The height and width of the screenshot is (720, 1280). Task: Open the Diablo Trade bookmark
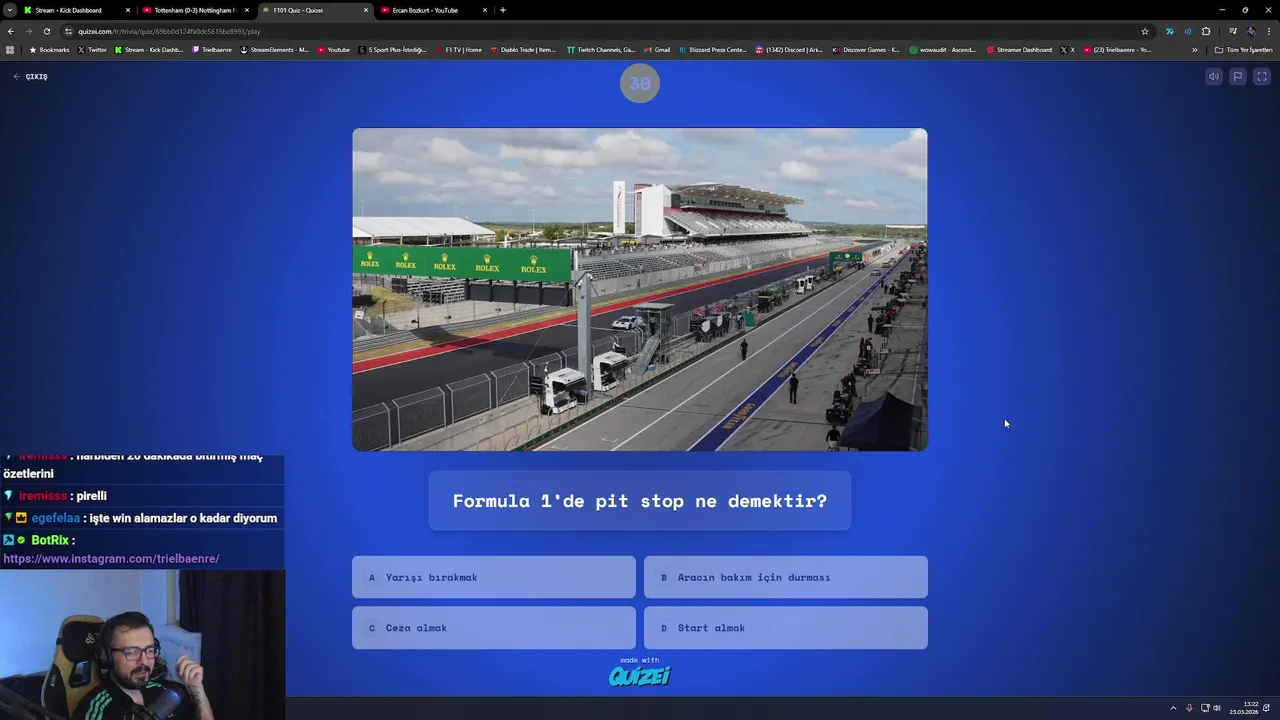coord(523,49)
